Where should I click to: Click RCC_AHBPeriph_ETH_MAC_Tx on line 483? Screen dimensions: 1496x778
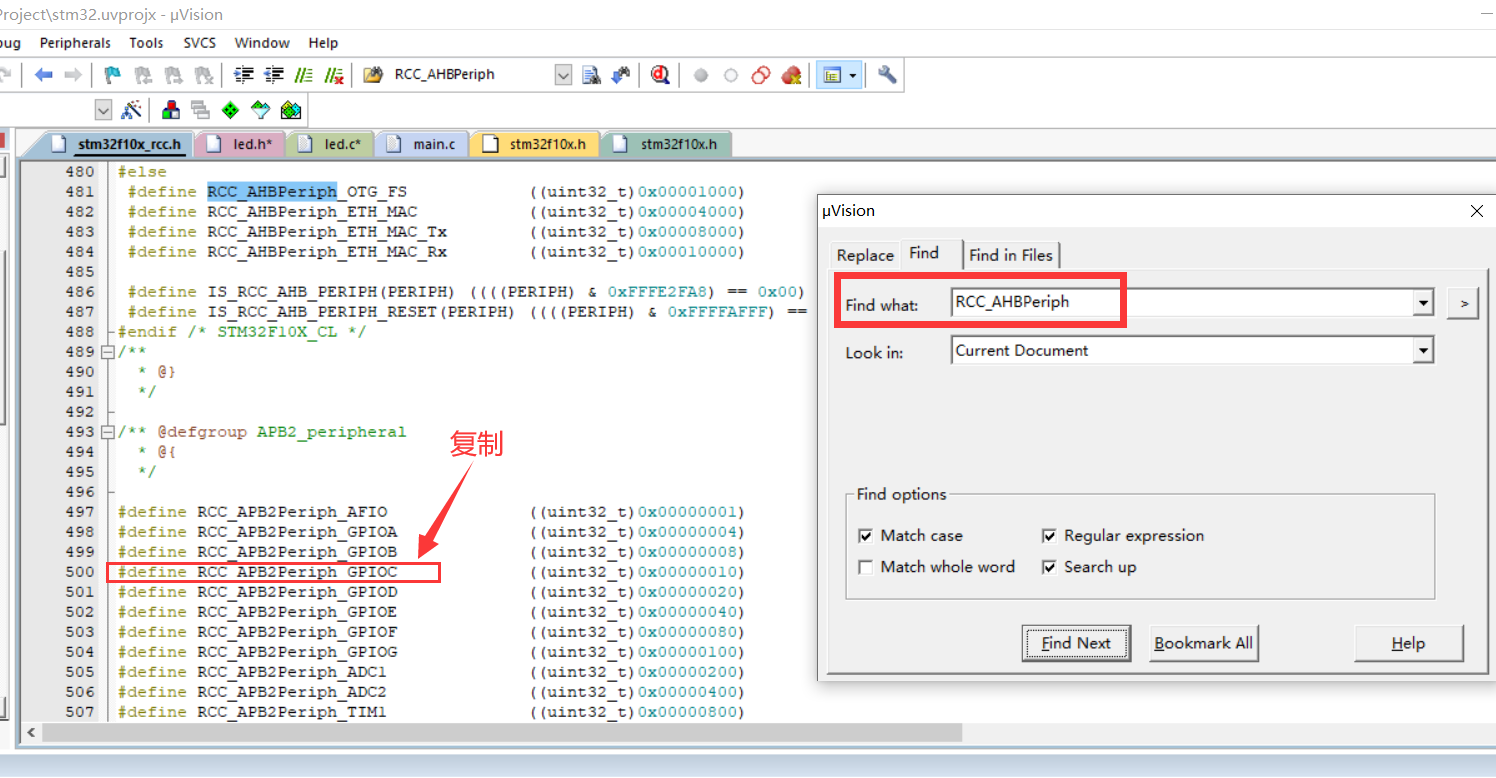point(327,232)
